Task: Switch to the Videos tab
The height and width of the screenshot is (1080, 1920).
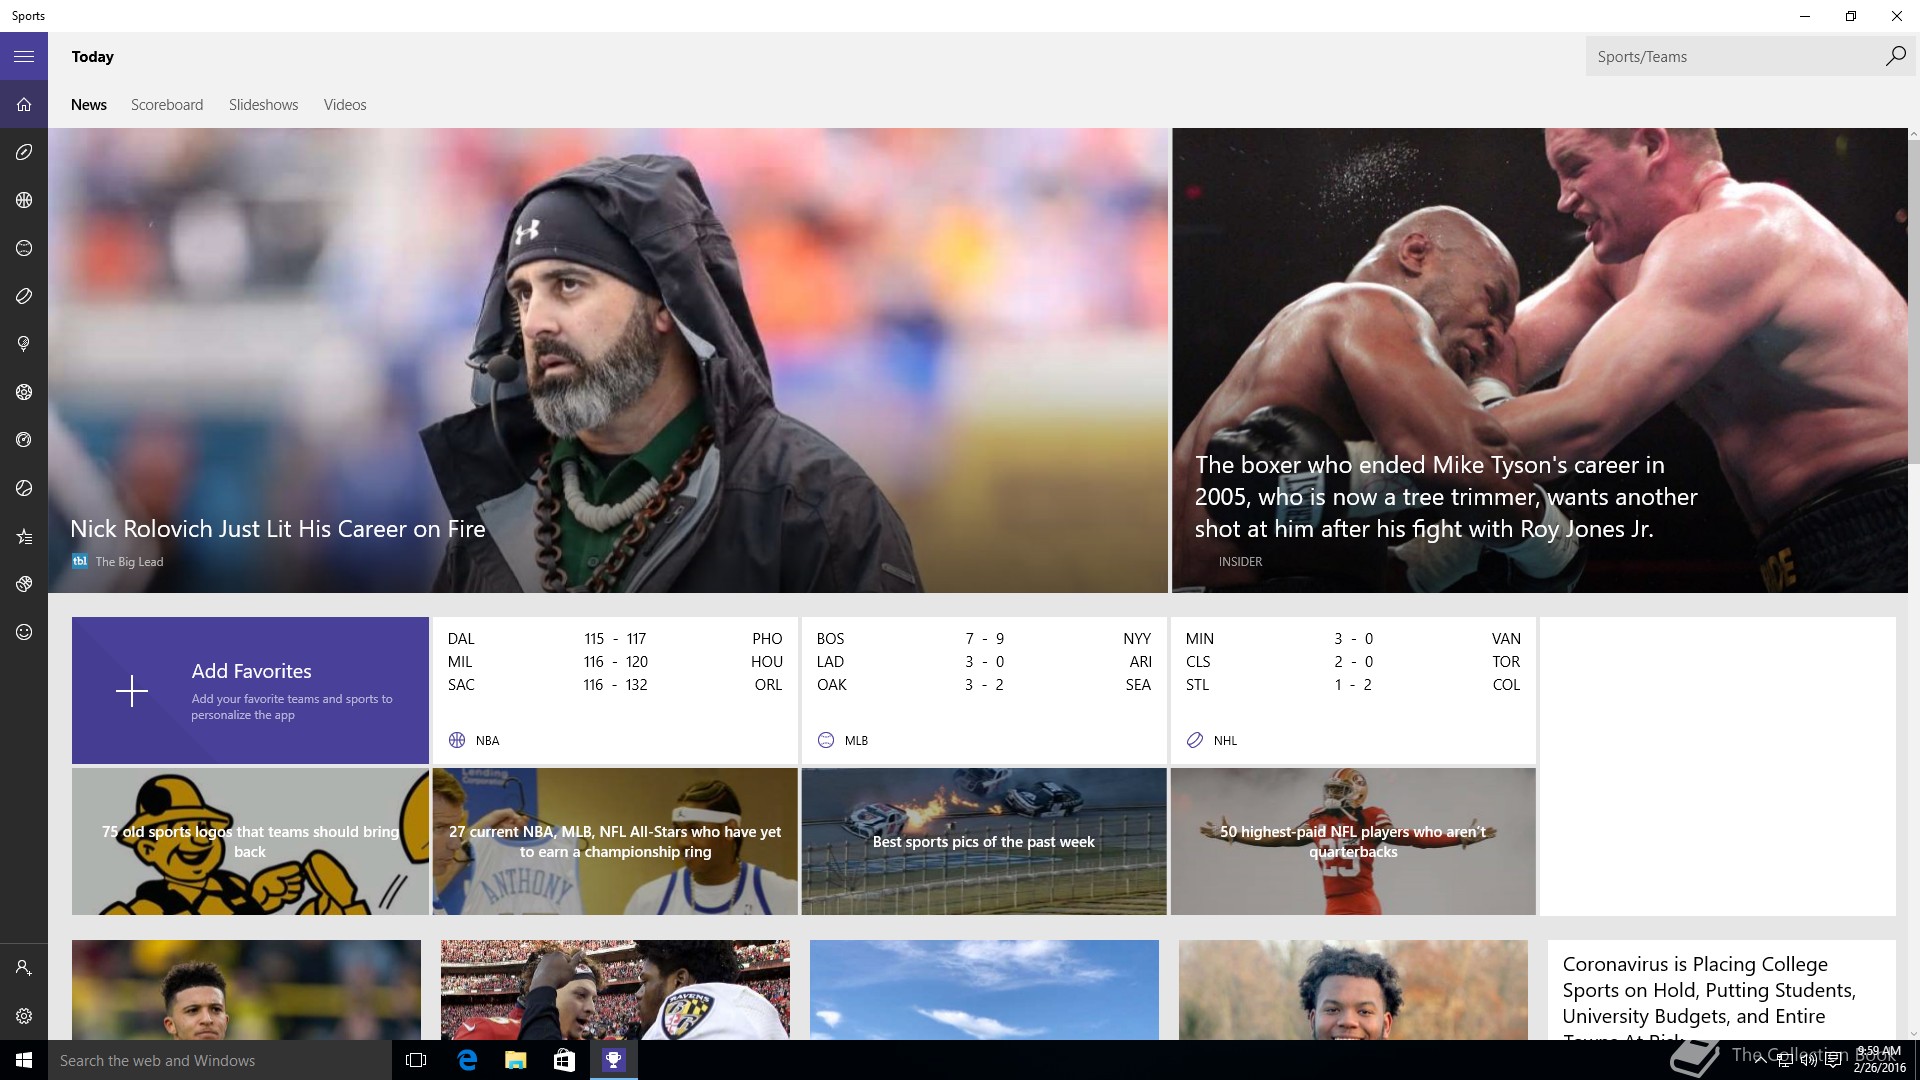Action: click(345, 105)
